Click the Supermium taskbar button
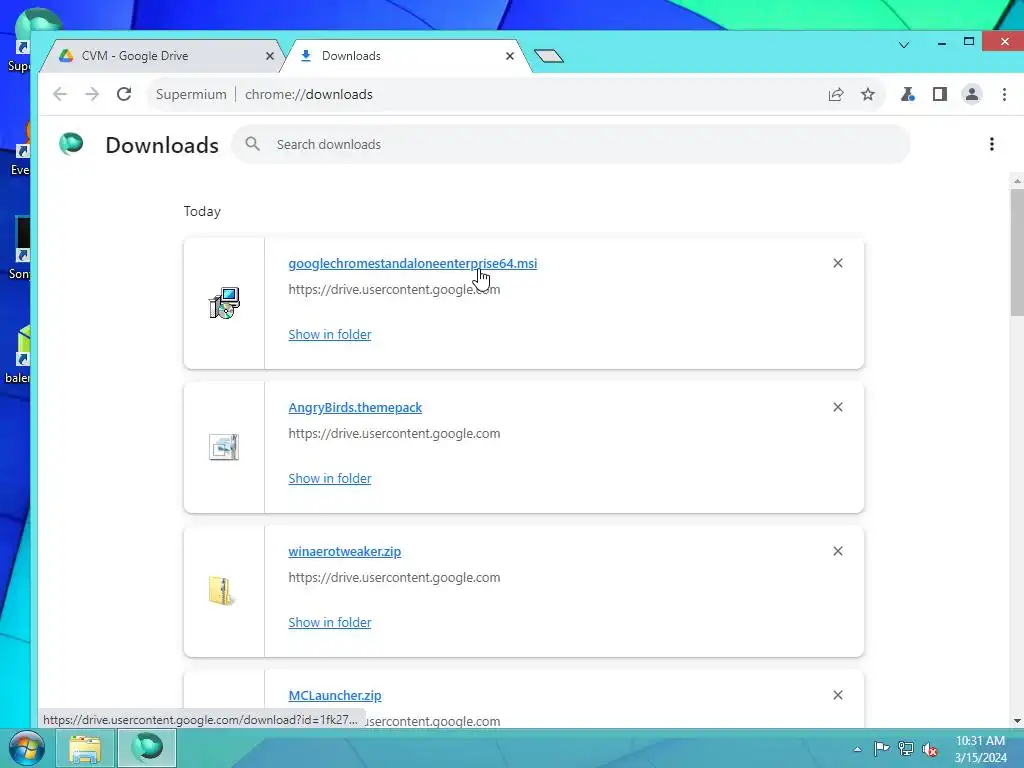The height and width of the screenshot is (768, 1024). coord(147,748)
